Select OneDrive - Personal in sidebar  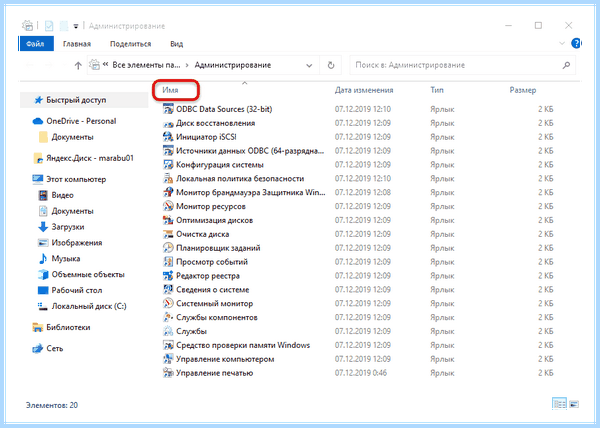tap(81, 121)
